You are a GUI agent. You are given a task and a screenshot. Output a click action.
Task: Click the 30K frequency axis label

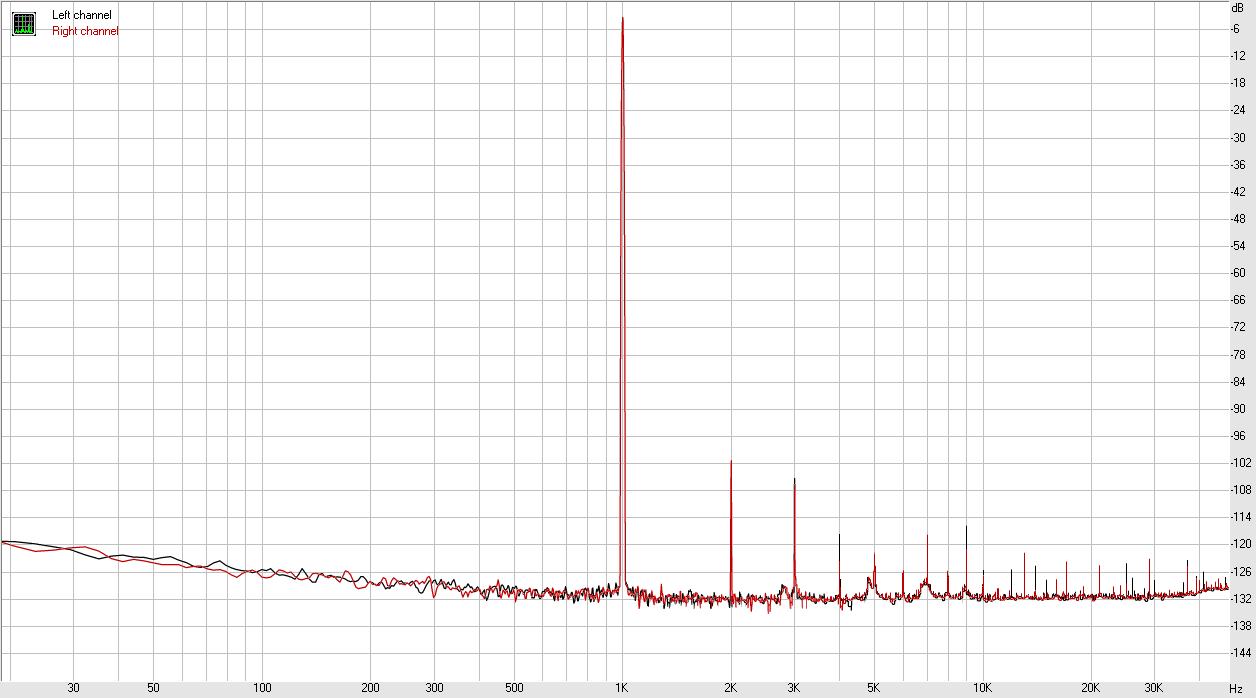[x=1154, y=688]
